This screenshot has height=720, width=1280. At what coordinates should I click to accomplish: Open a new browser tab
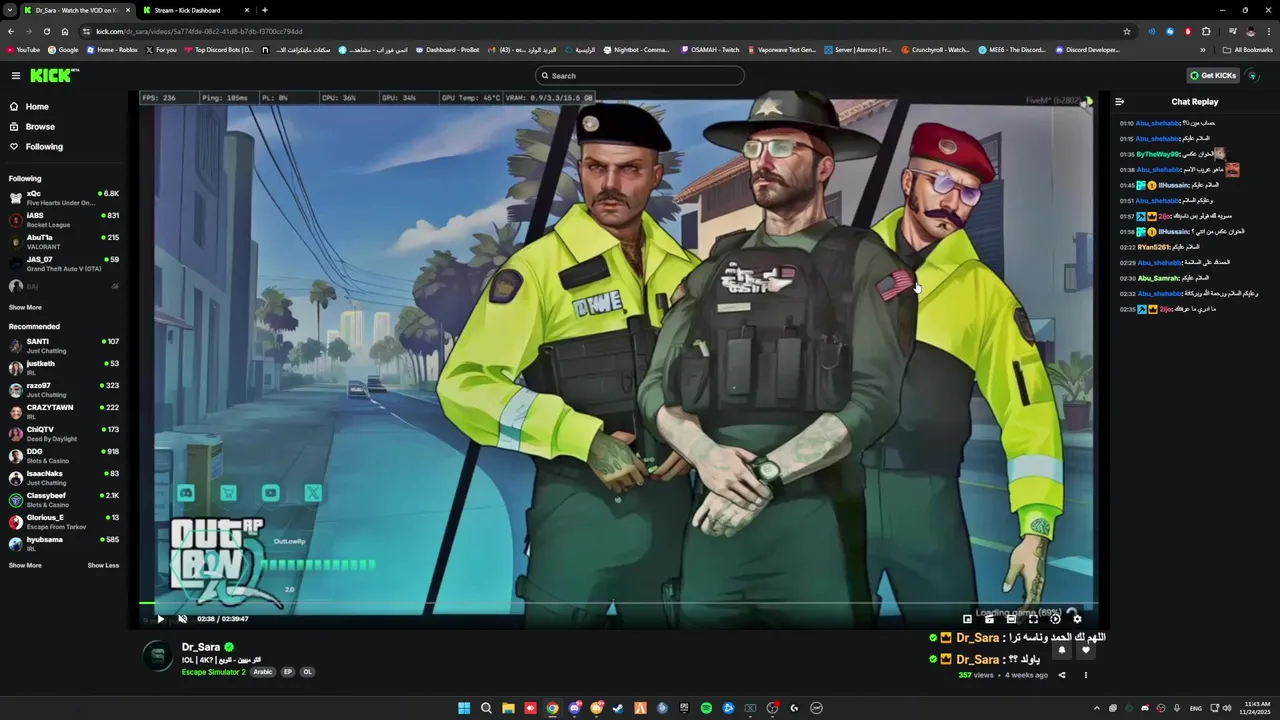(265, 10)
